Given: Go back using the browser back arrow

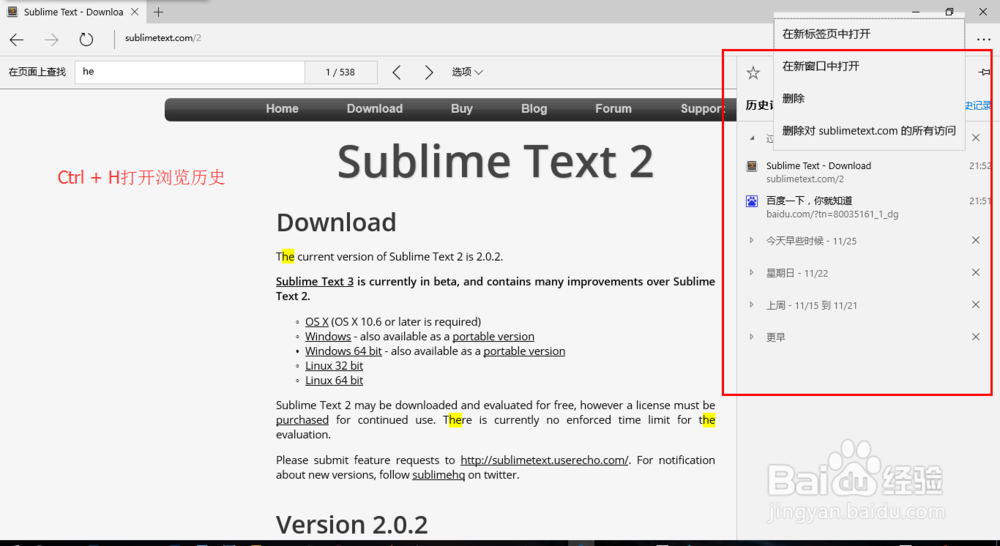Looking at the screenshot, I should 17,40.
